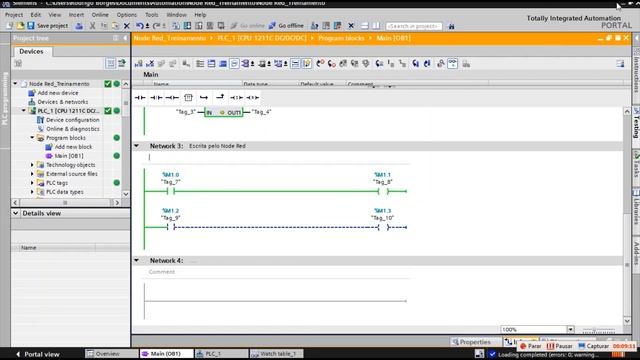The image size is (640, 360).
Task: Click the Undo arrow icon
Action: point(139,26)
